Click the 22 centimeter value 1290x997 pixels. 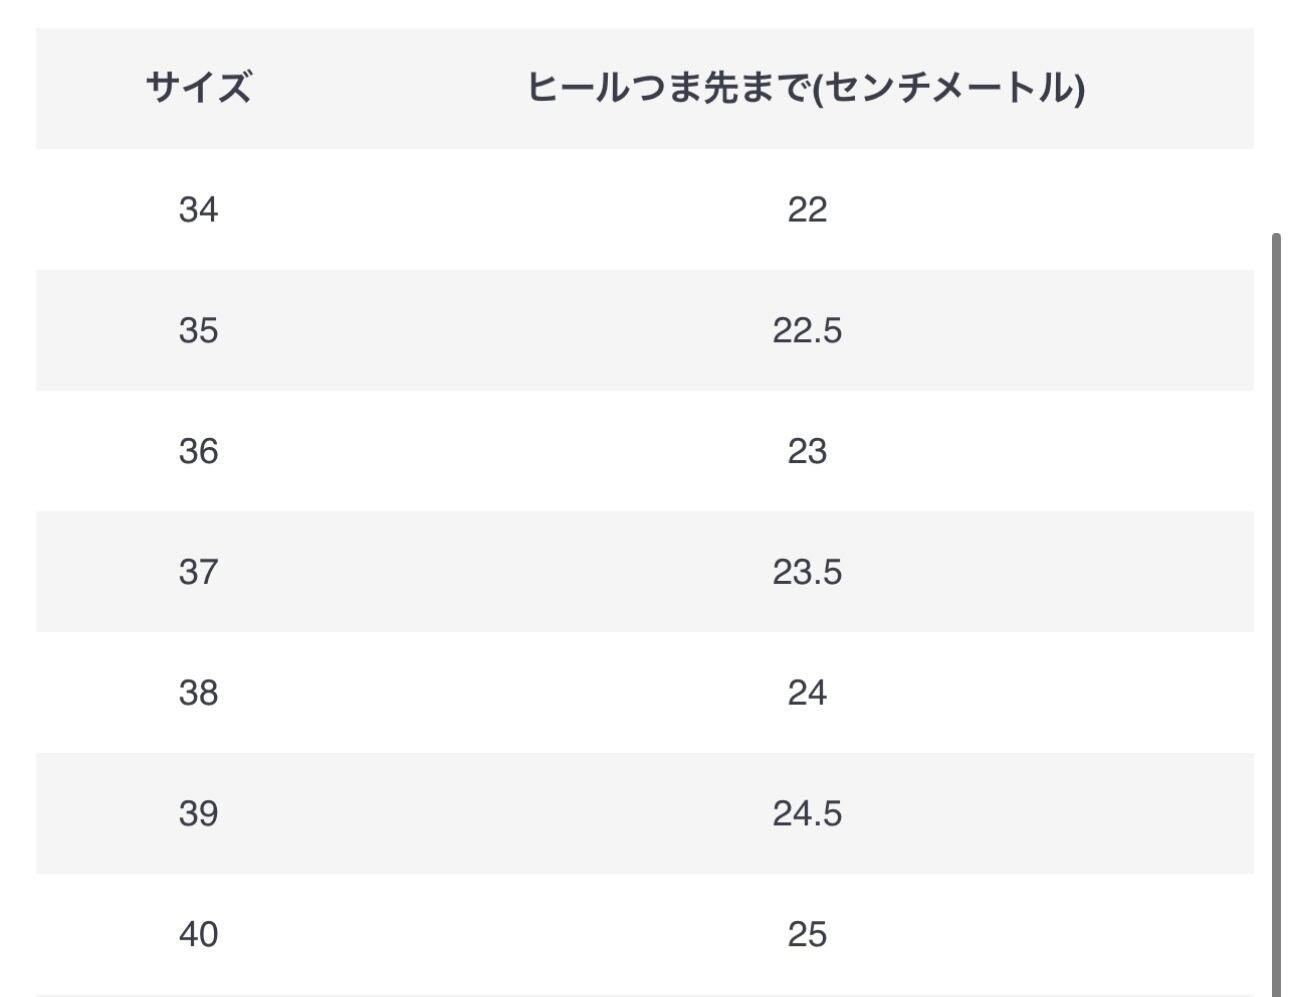tap(806, 210)
